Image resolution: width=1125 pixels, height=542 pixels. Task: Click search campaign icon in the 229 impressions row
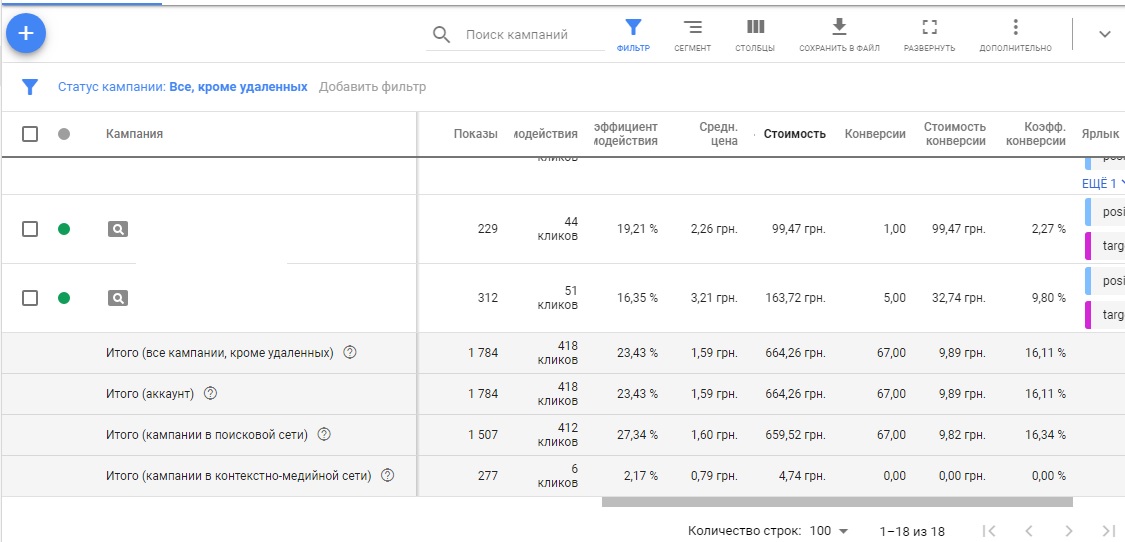point(118,229)
